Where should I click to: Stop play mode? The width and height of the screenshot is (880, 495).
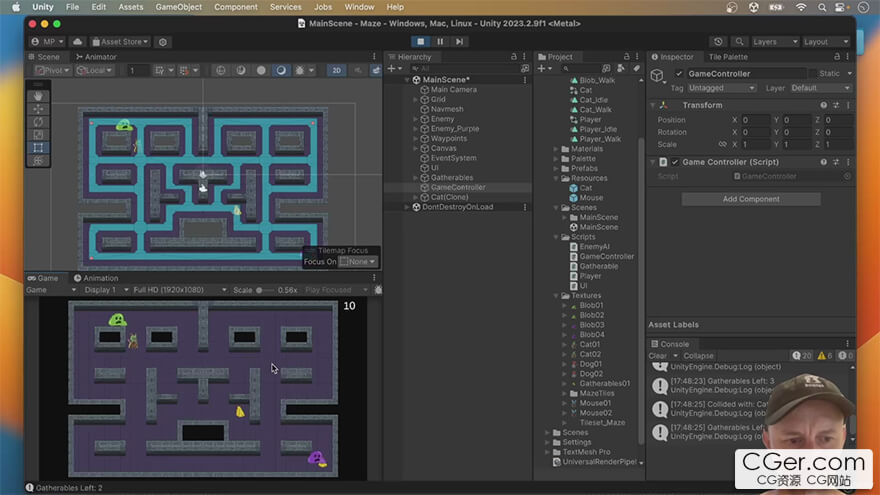pyautogui.click(x=420, y=42)
